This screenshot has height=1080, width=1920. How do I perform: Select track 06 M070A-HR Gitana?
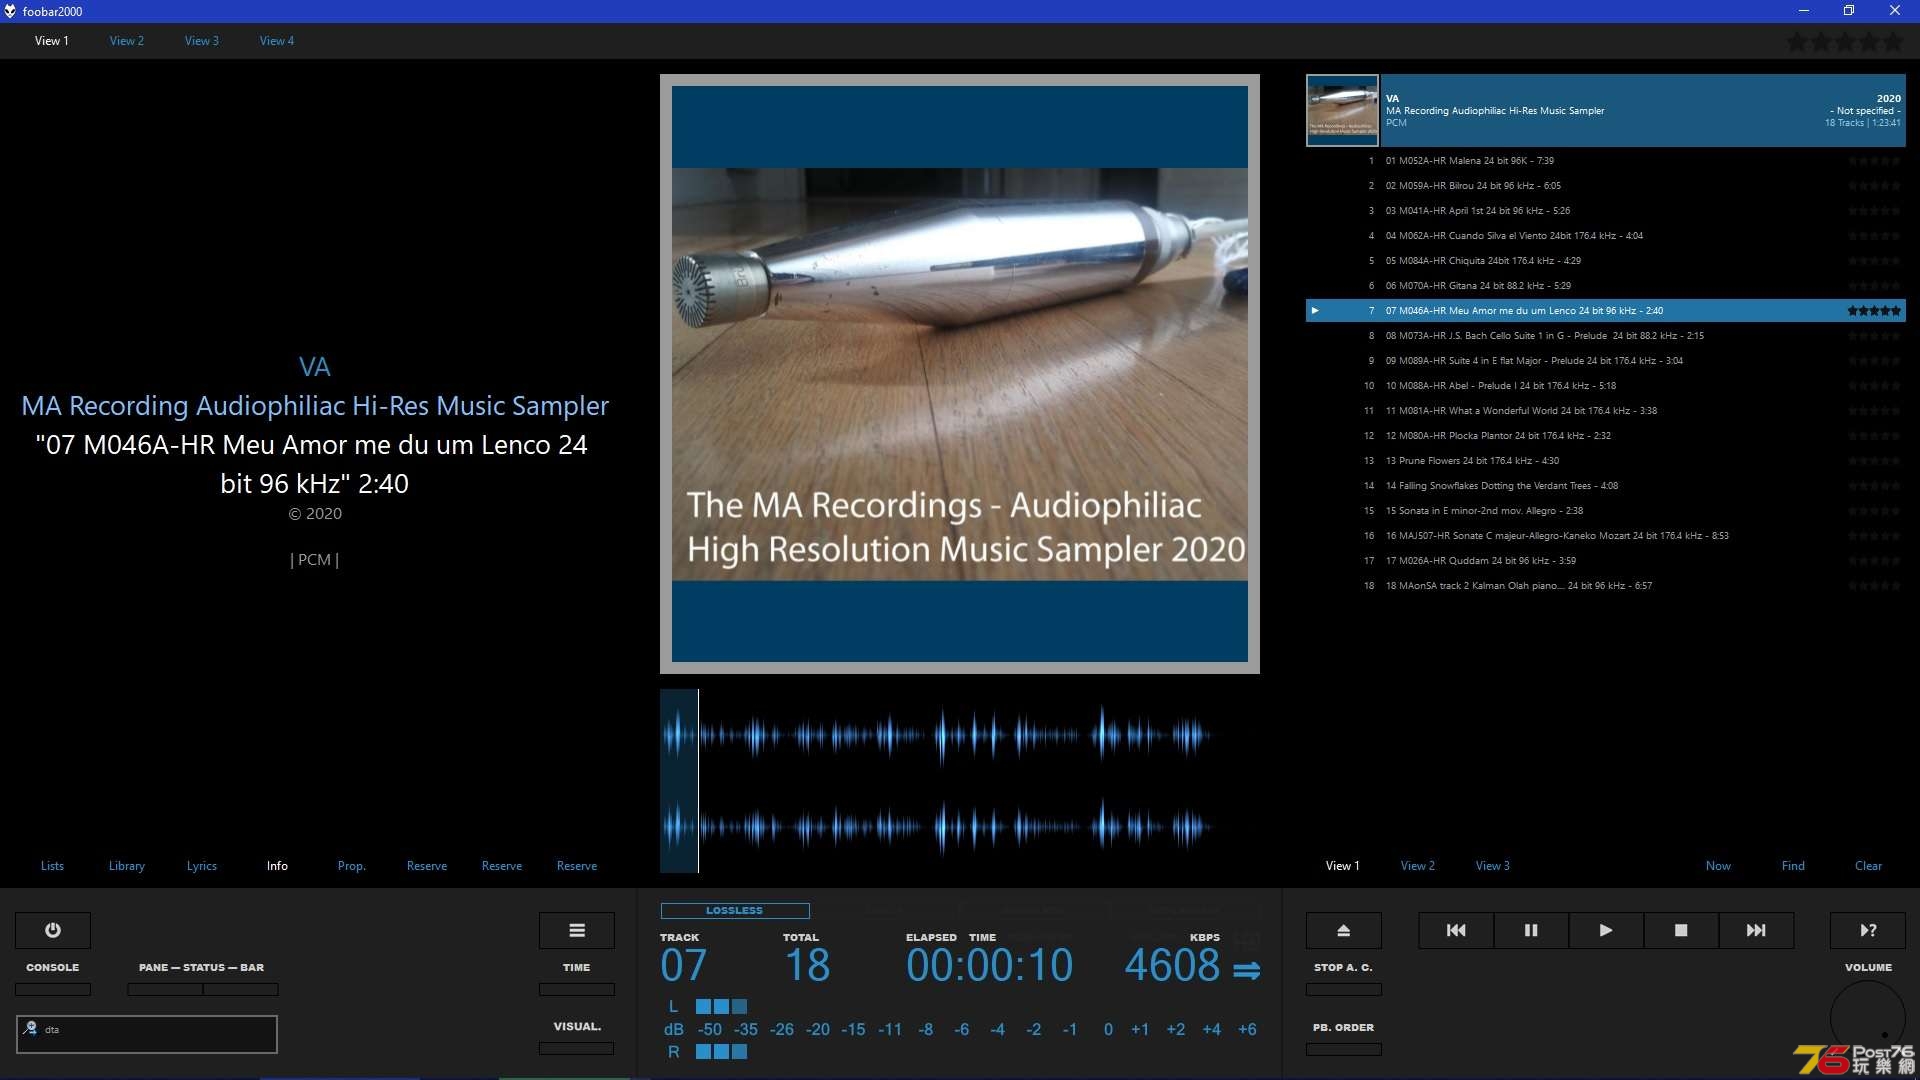coord(1606,286)
